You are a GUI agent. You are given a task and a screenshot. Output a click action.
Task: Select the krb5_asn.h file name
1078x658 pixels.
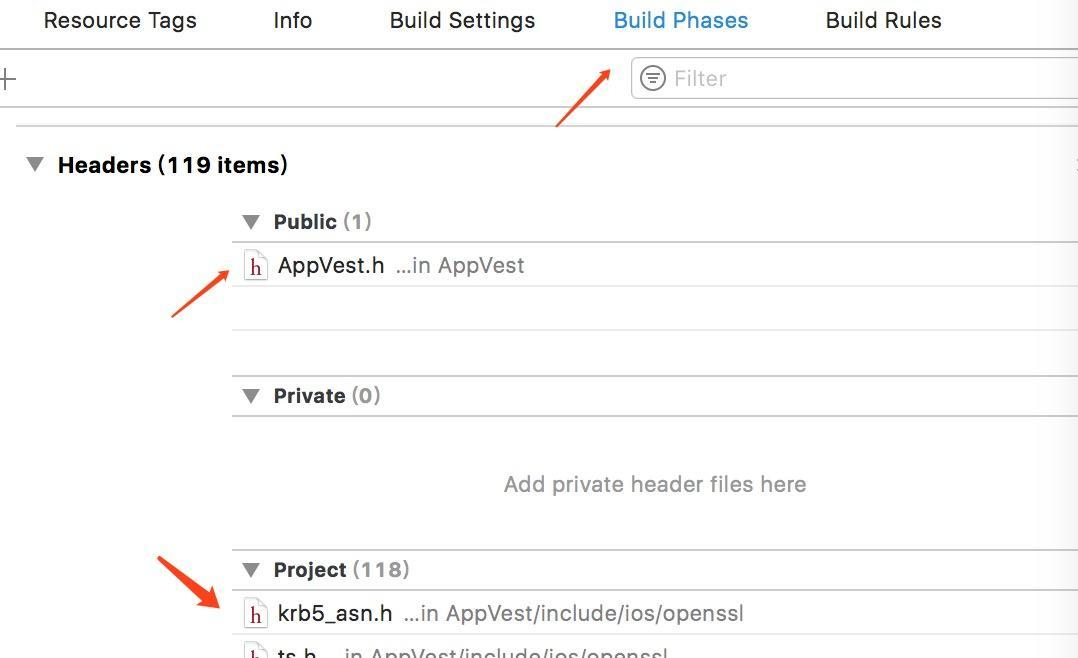pos(335,613)
